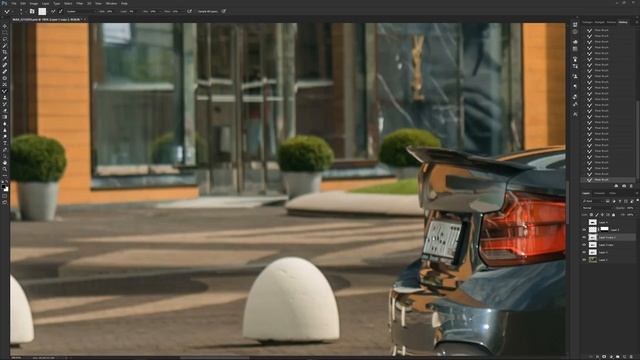Link layers using the chain icon

tap(591, 357)
